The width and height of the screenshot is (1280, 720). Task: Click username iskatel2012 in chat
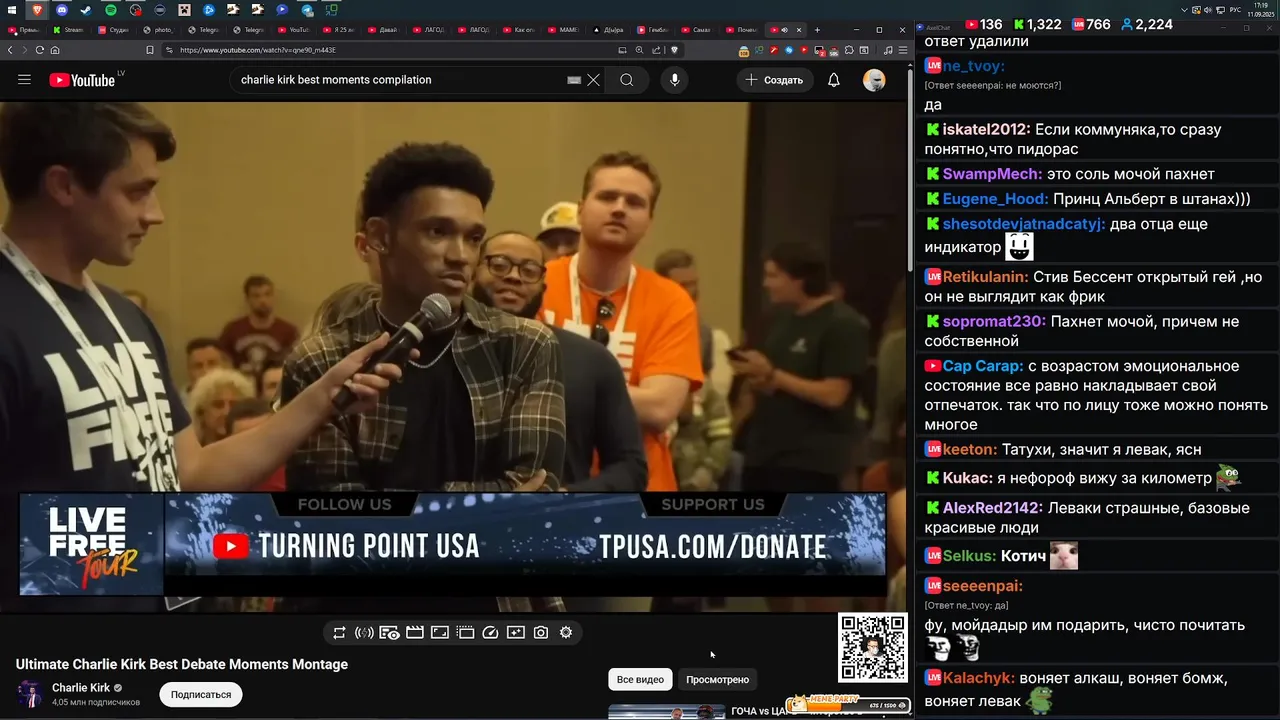[x=985, y=129]
